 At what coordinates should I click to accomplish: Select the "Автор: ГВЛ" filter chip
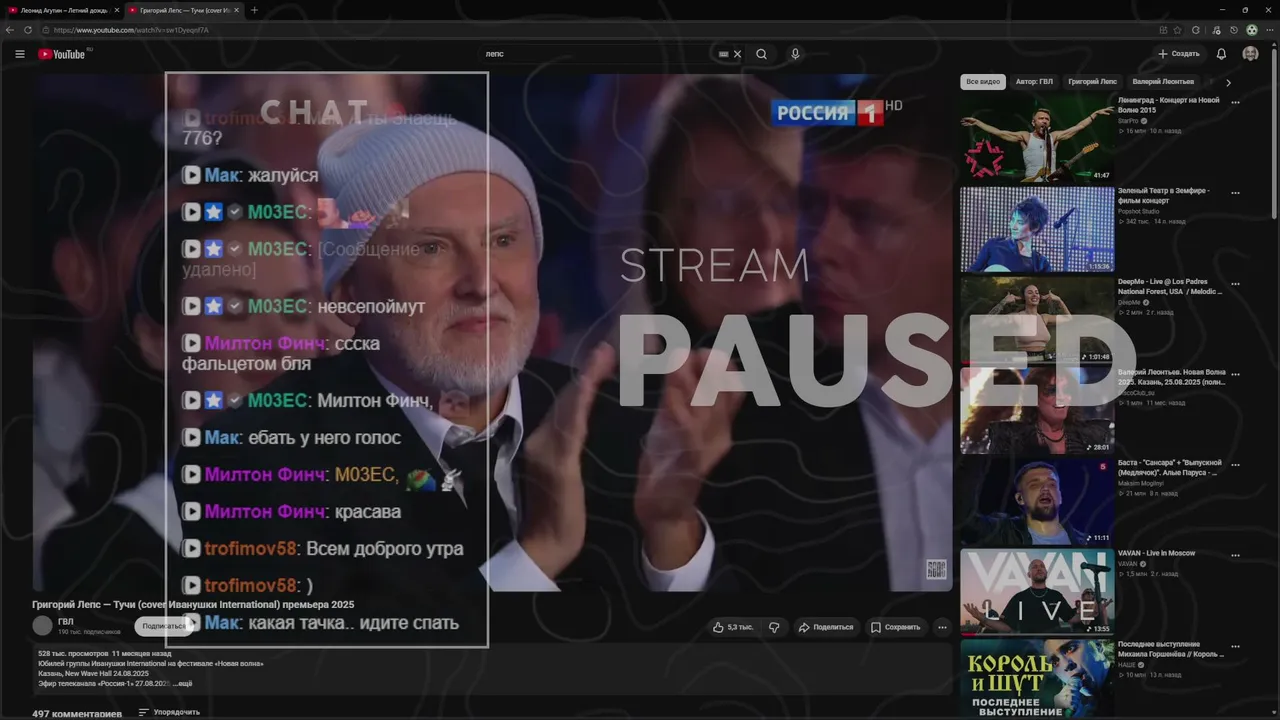1034,82
